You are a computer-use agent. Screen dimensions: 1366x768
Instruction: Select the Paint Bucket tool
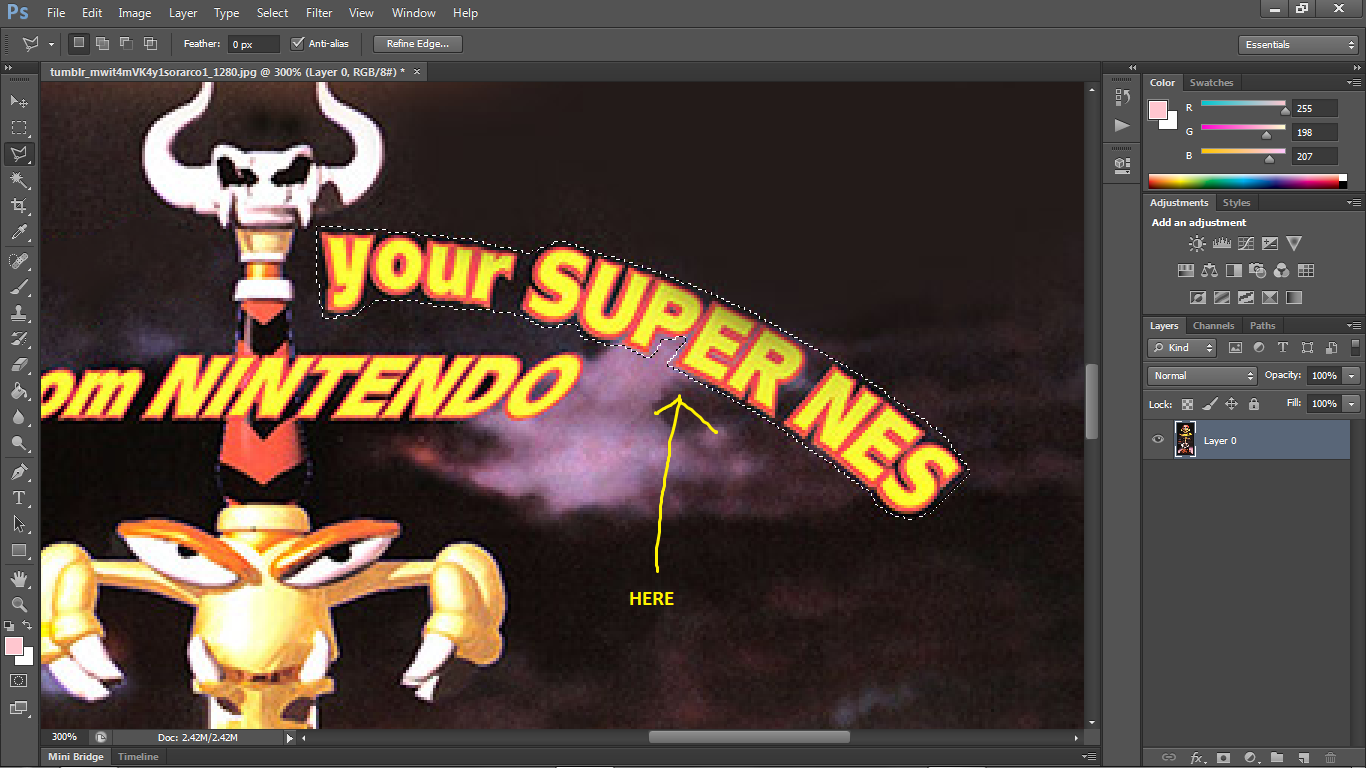(x=19, y=391)
